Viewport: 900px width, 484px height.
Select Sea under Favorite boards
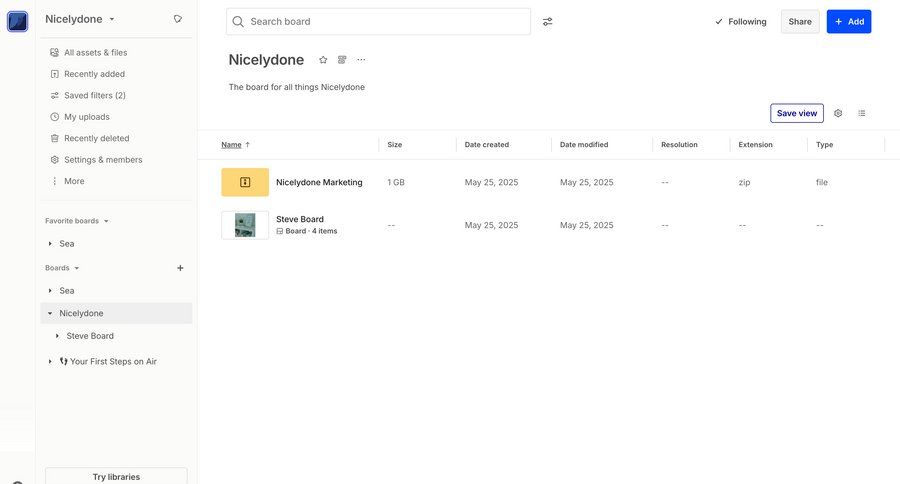pos(67,244)
